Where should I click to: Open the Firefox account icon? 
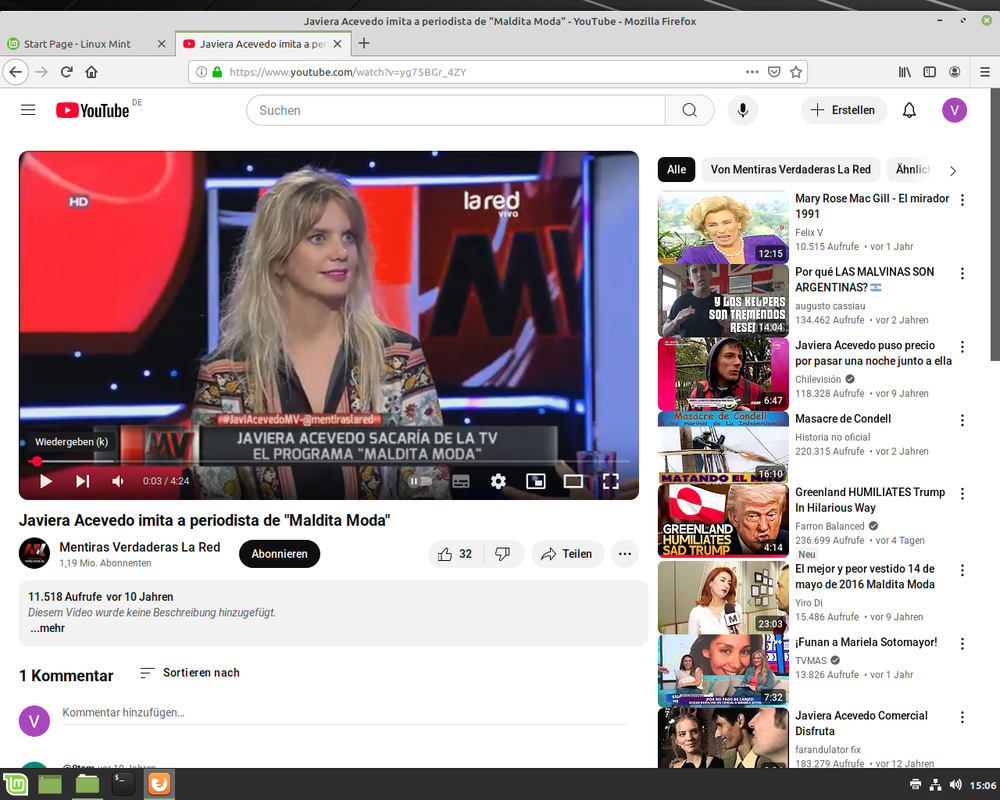(954, 72)
